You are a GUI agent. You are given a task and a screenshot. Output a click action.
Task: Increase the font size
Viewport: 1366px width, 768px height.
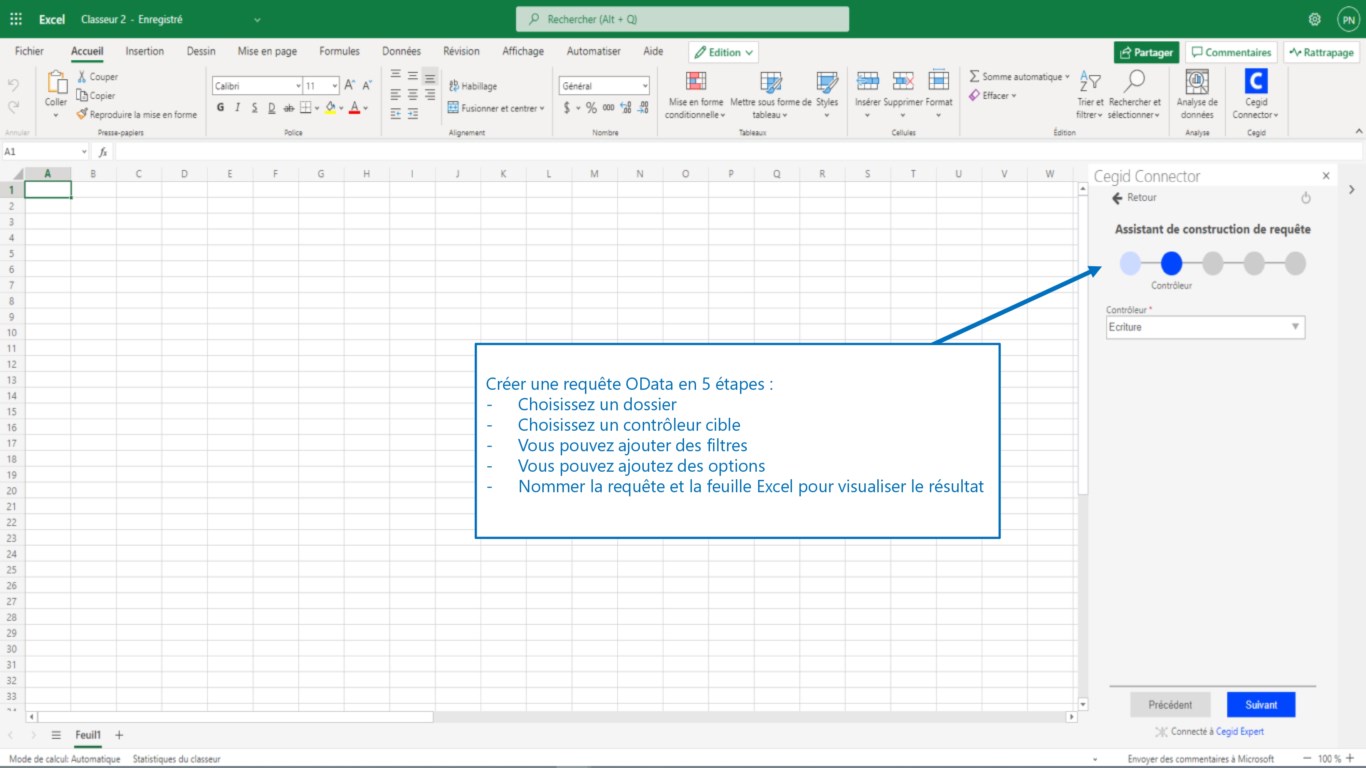point(350,86)
